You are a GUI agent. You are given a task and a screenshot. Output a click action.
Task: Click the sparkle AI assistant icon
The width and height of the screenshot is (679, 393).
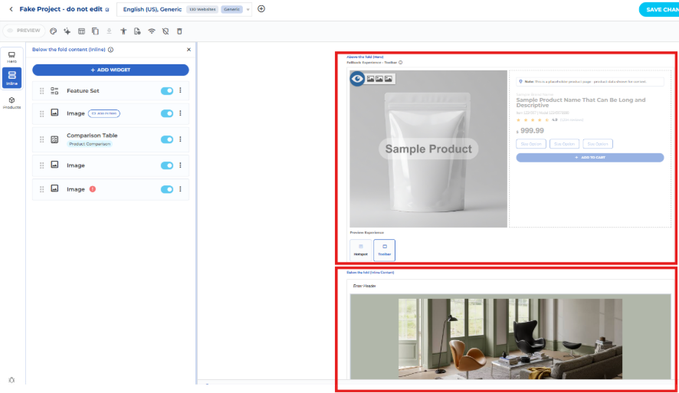pyautogui.click(x=67, y=31)
